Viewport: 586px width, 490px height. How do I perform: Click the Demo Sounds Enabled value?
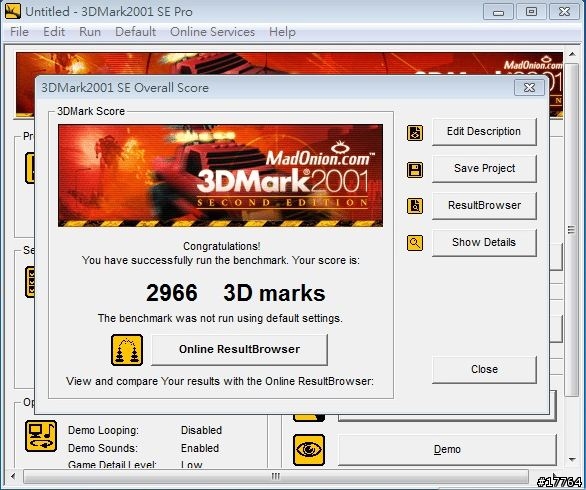[x=200, y=448]
